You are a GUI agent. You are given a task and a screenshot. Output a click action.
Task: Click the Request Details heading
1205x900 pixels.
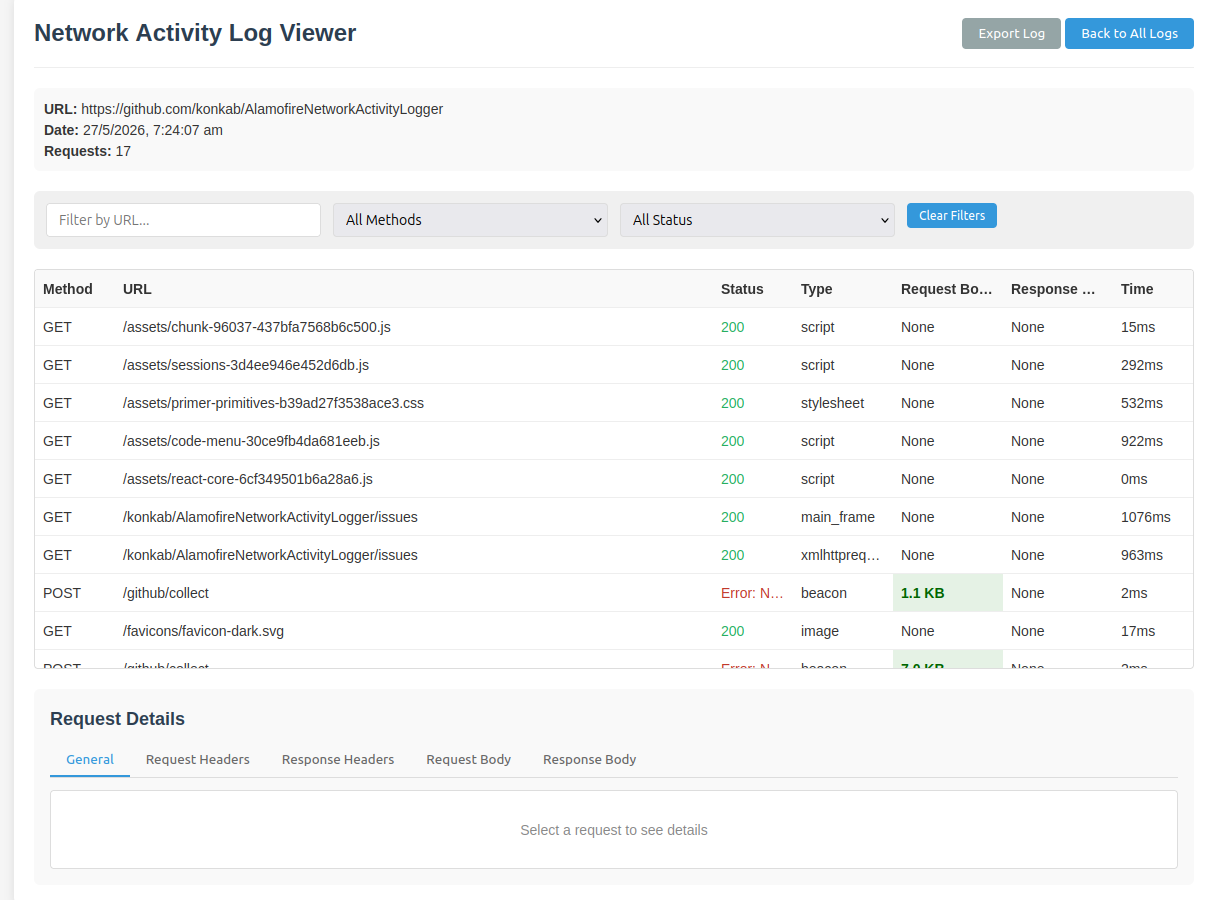pos(117,719)
